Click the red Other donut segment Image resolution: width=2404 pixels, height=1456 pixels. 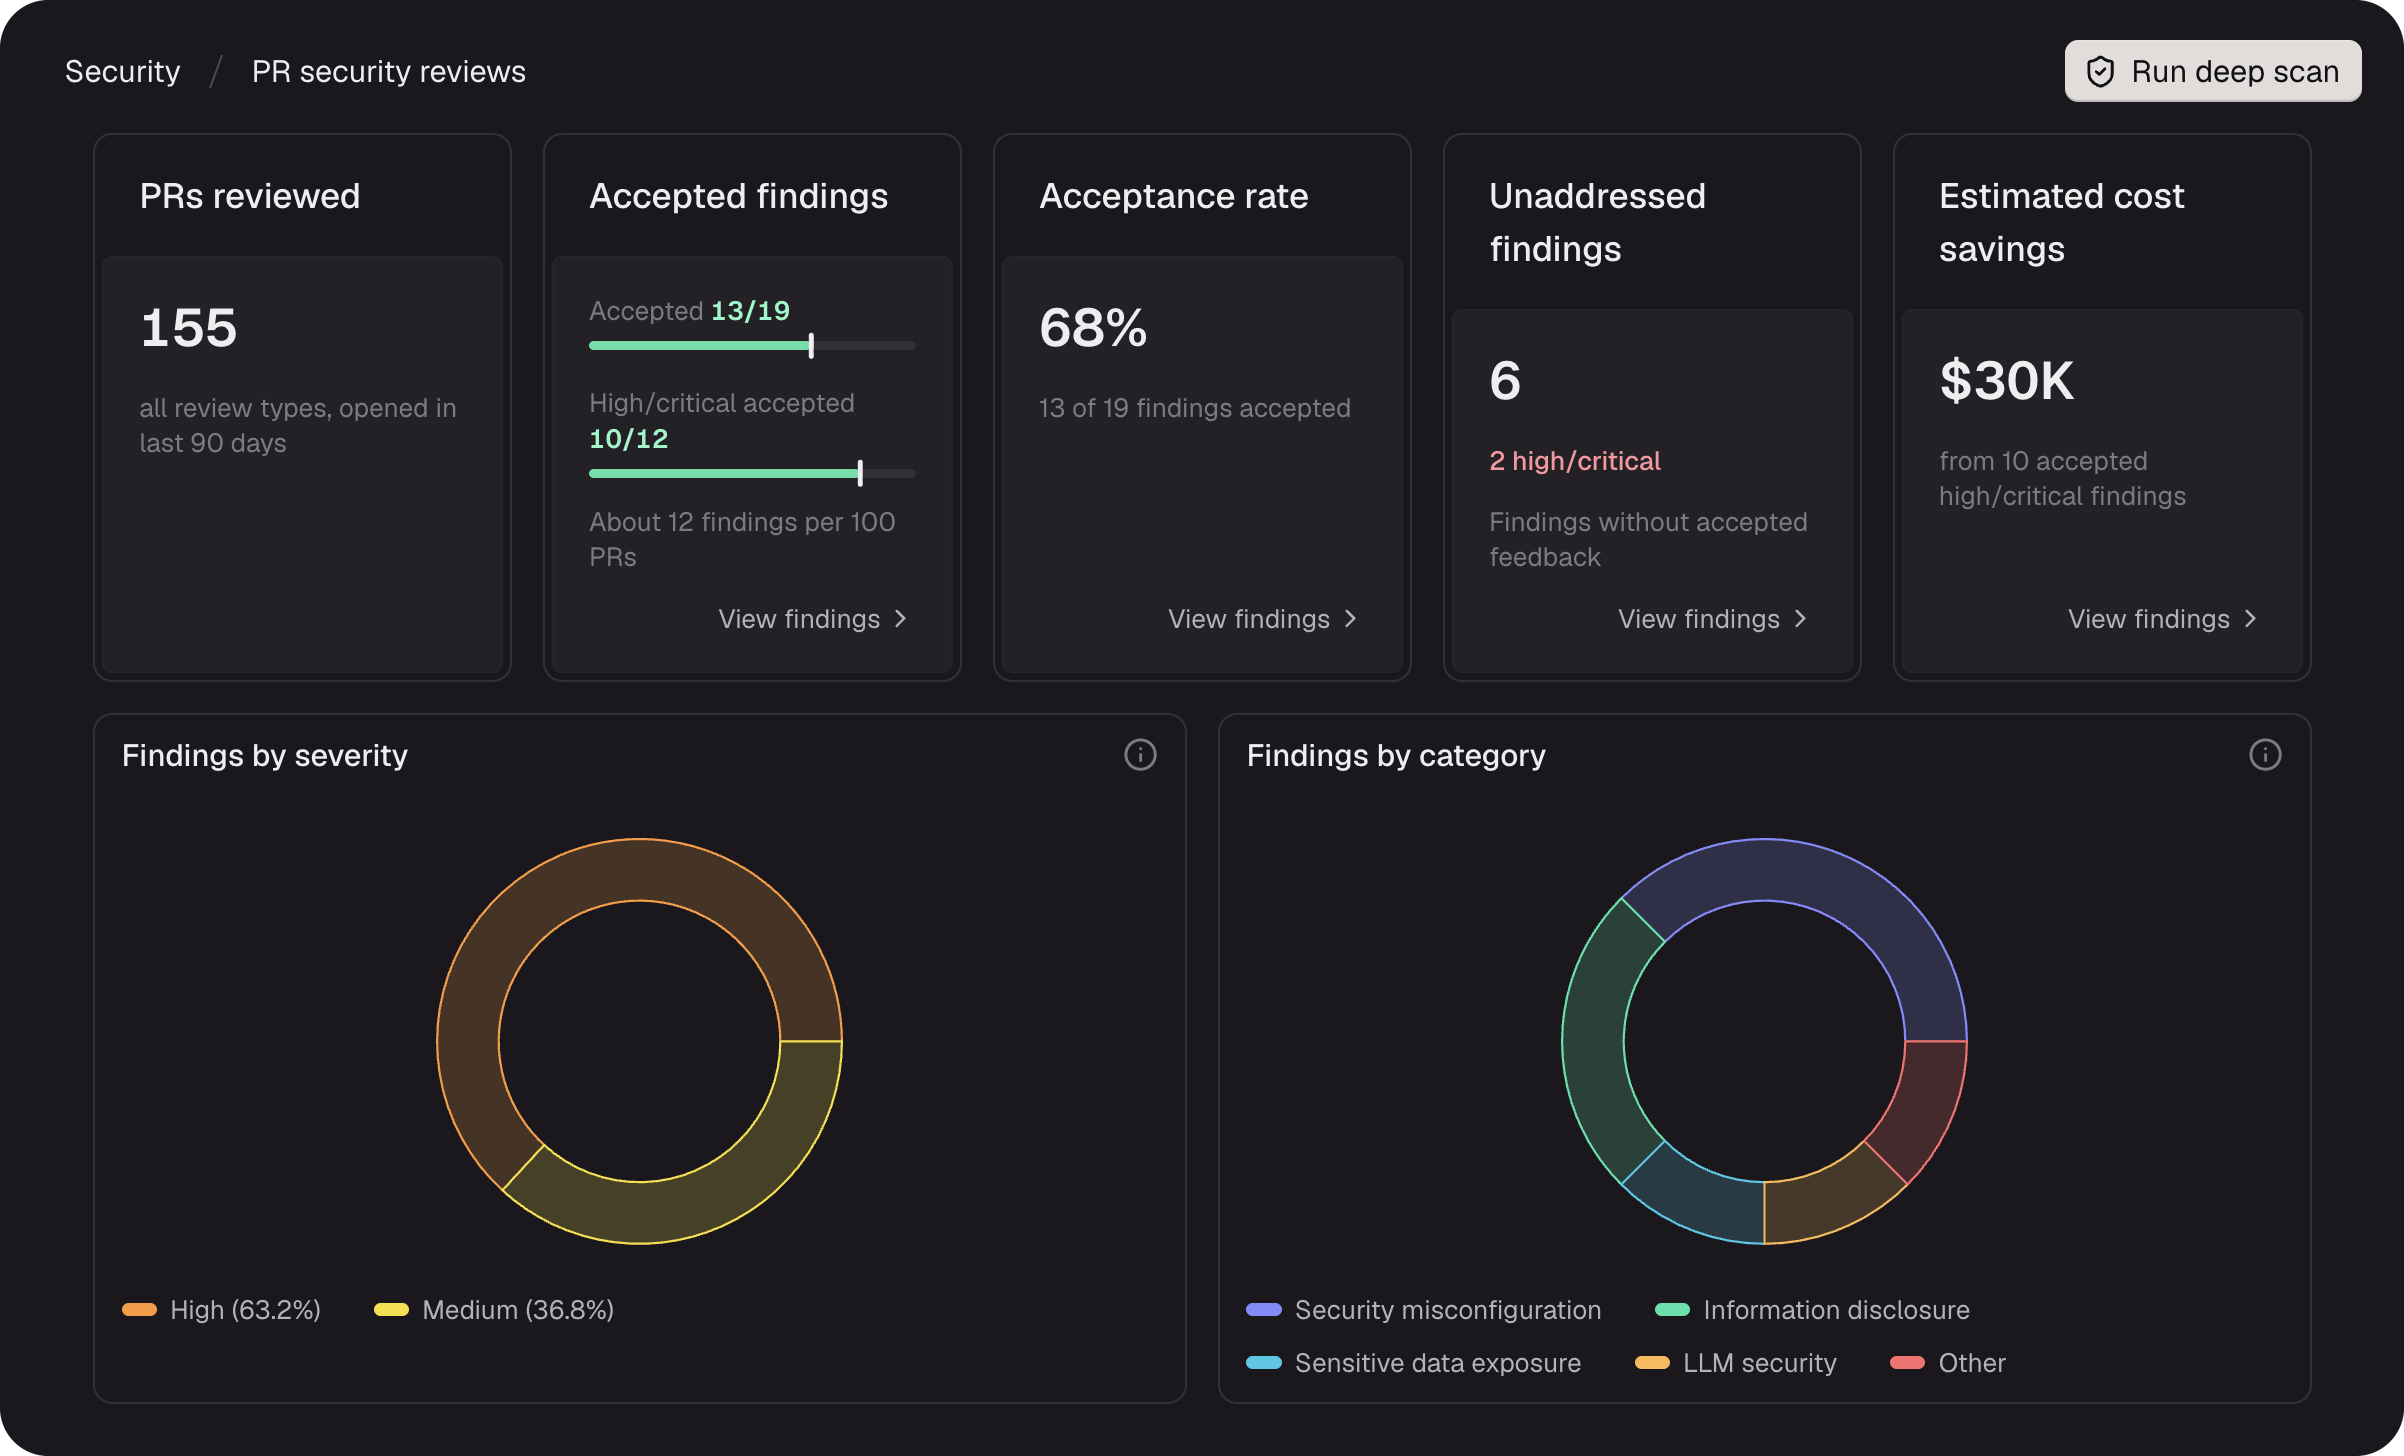pos(1923,1107)
